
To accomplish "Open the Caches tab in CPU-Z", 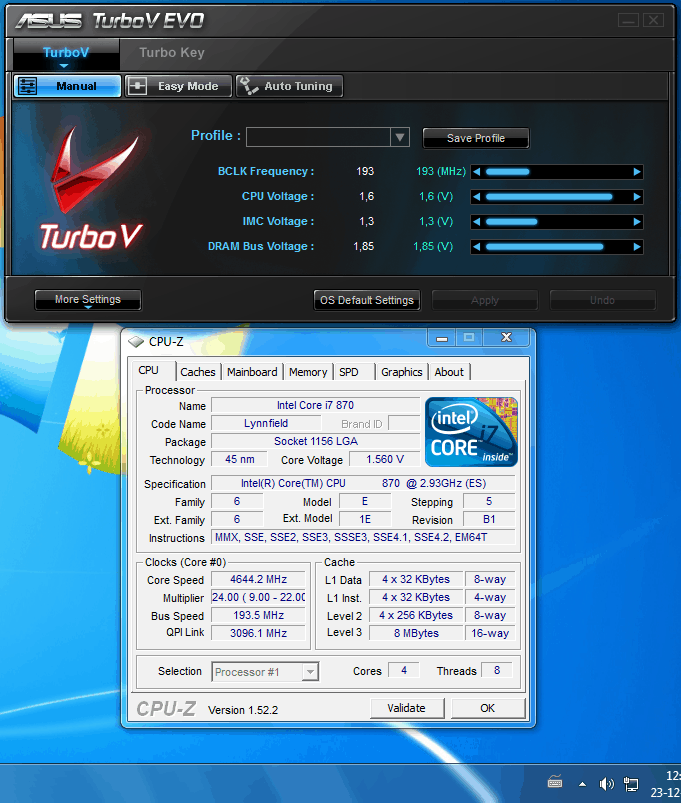I will pos(198,372).
